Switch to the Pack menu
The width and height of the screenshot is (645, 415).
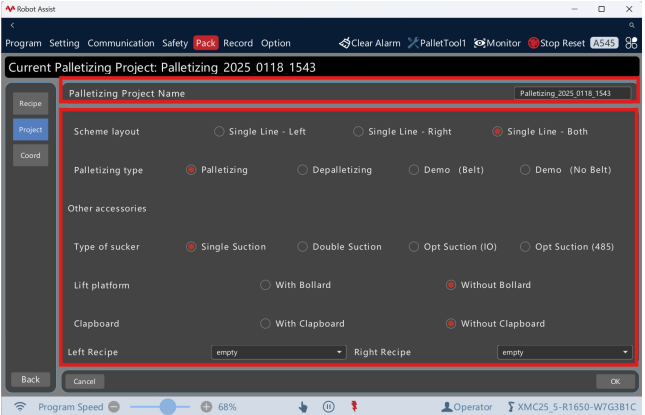click(x=206, y=43)
